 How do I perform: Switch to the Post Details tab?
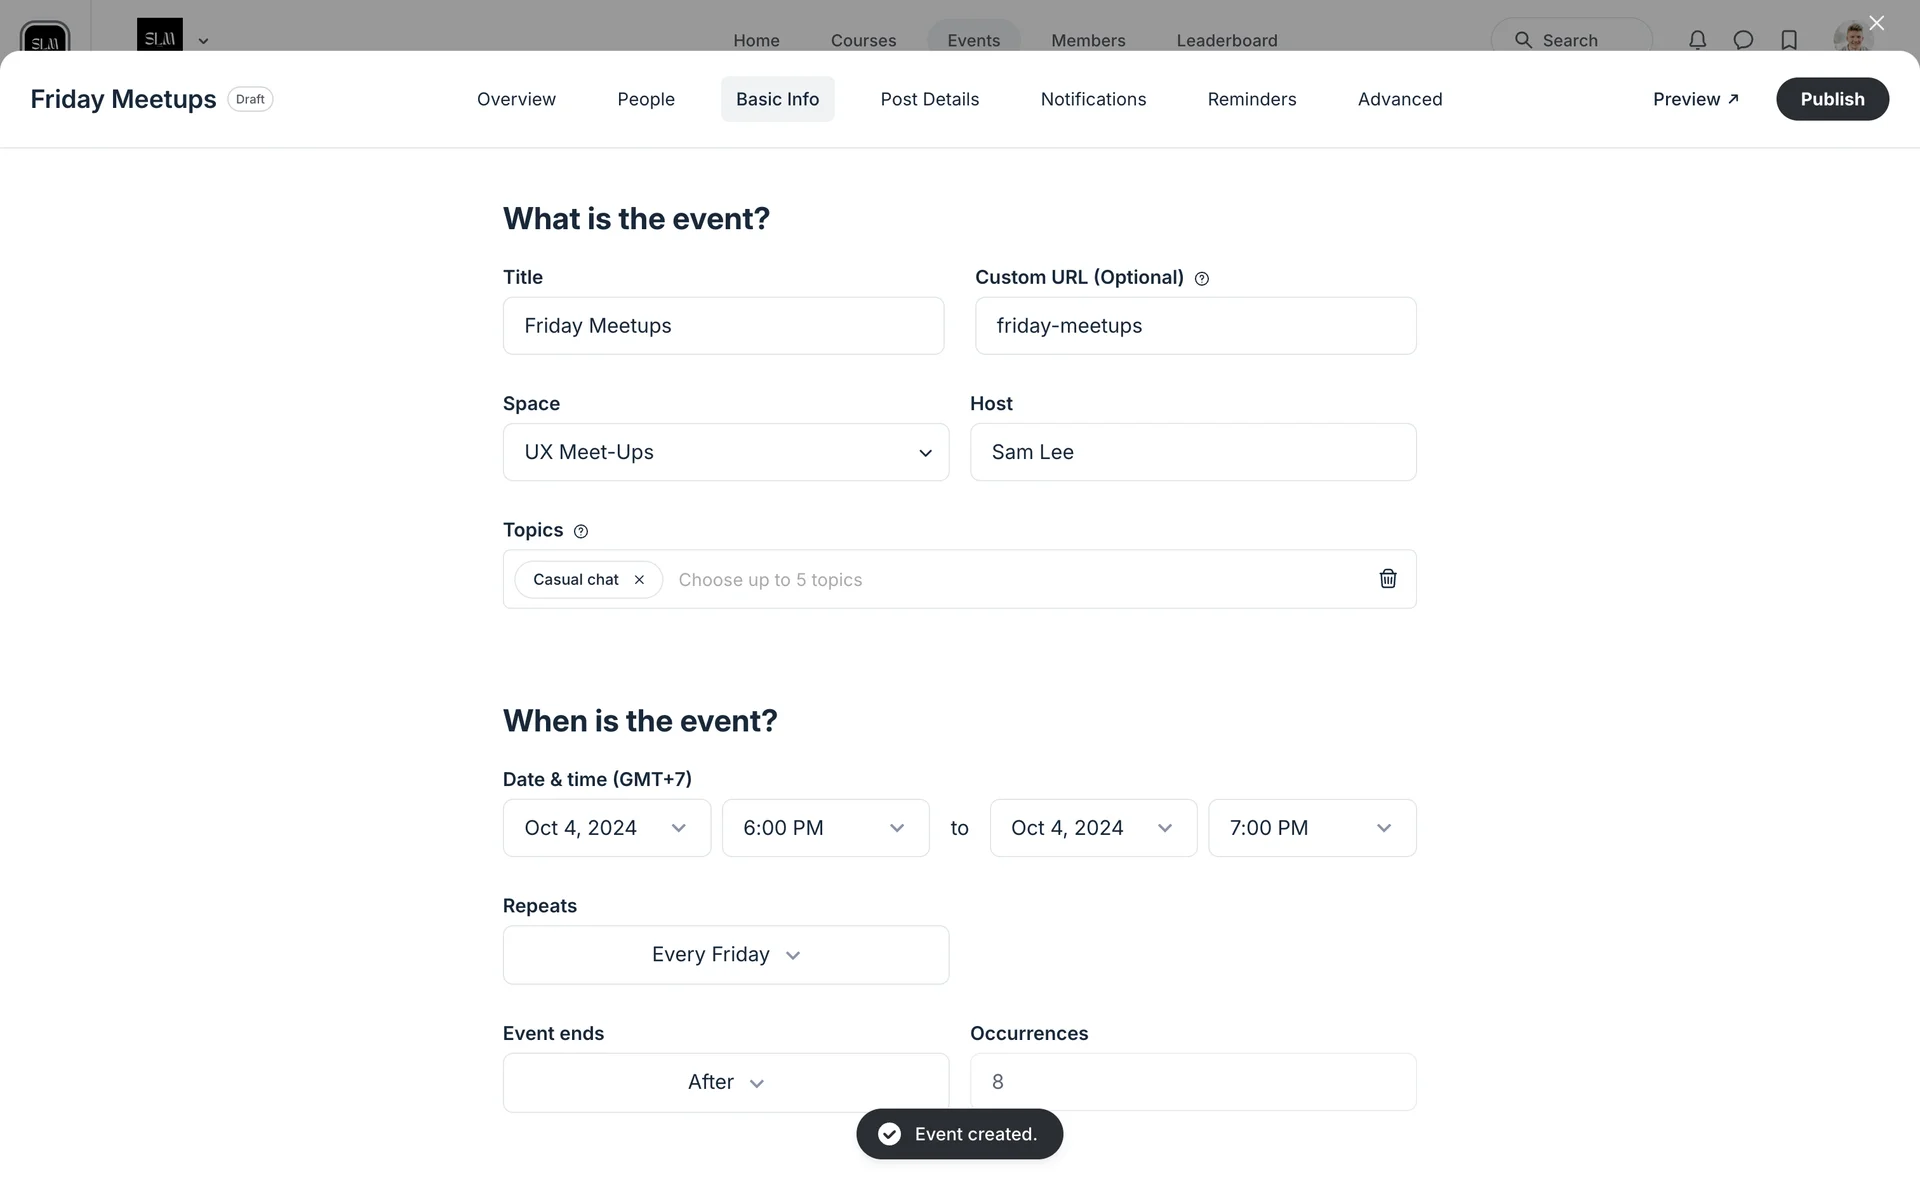[x=929, y=99]
